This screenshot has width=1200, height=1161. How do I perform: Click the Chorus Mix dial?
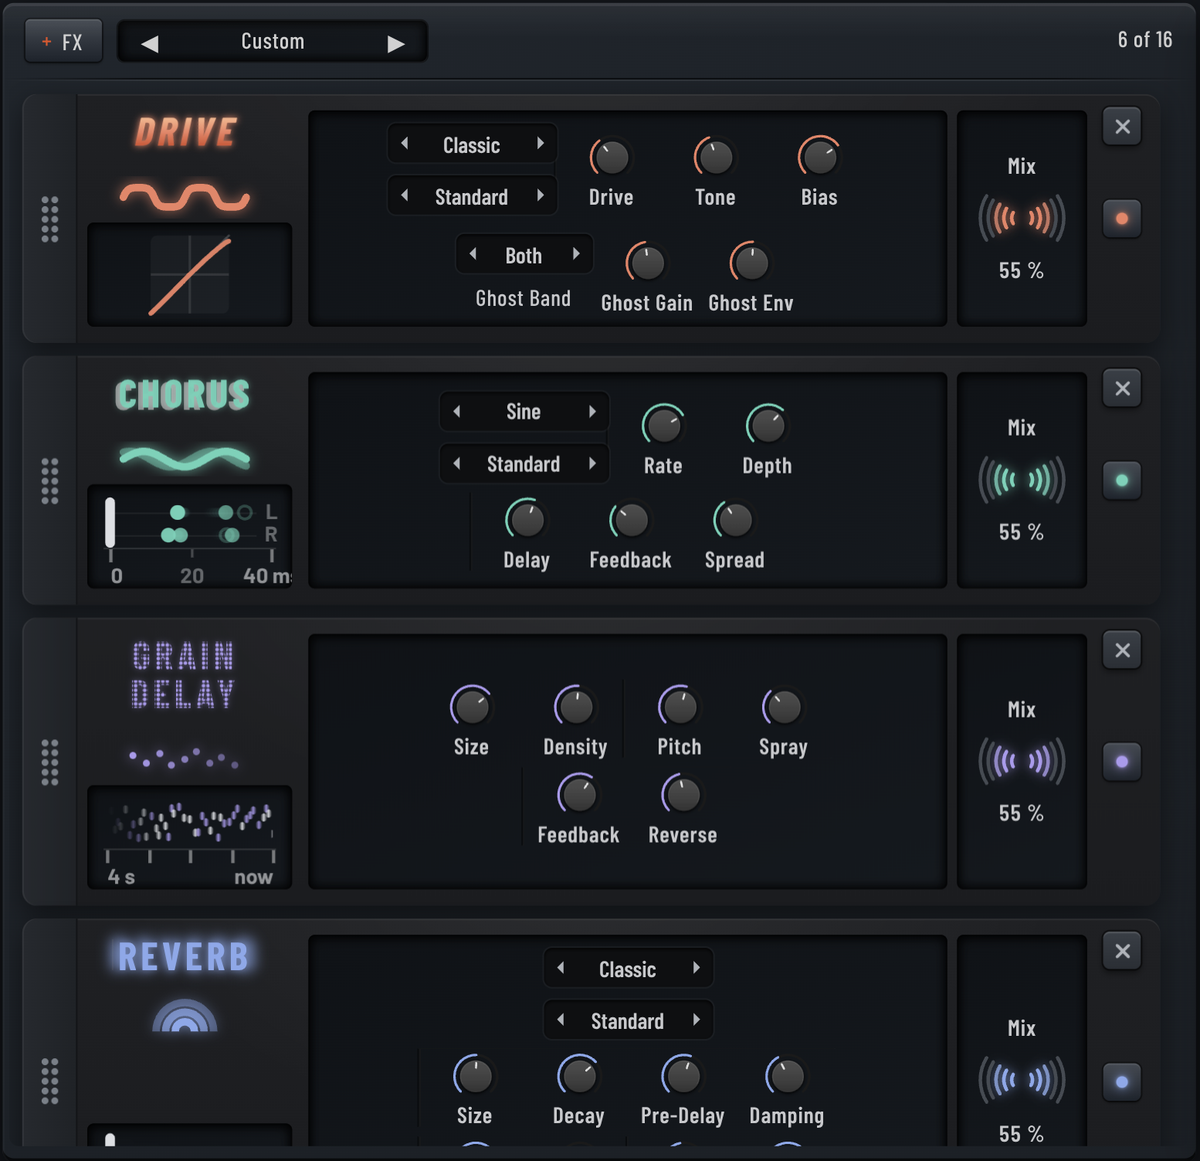point(1021,480)
